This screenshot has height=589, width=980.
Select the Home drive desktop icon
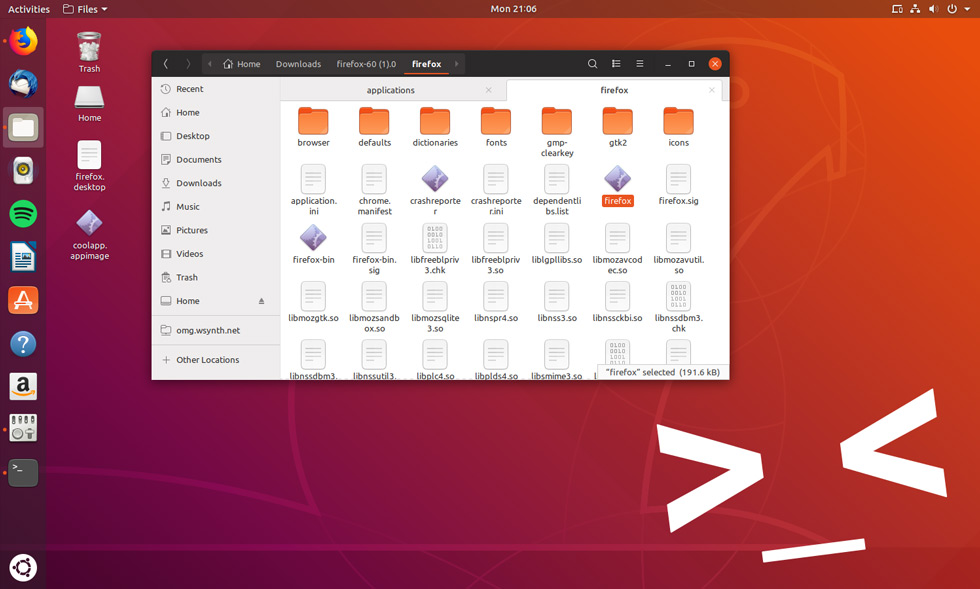pos(89,104)
